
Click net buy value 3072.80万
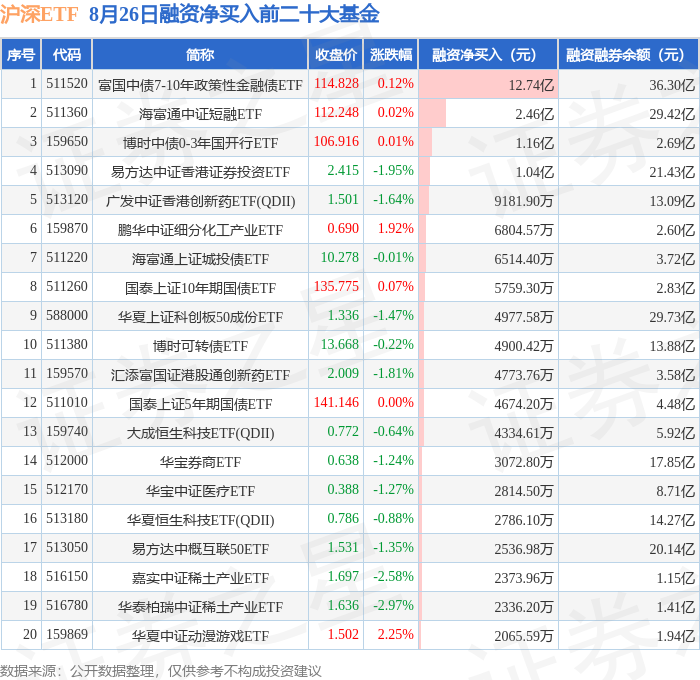click(524, 462)
